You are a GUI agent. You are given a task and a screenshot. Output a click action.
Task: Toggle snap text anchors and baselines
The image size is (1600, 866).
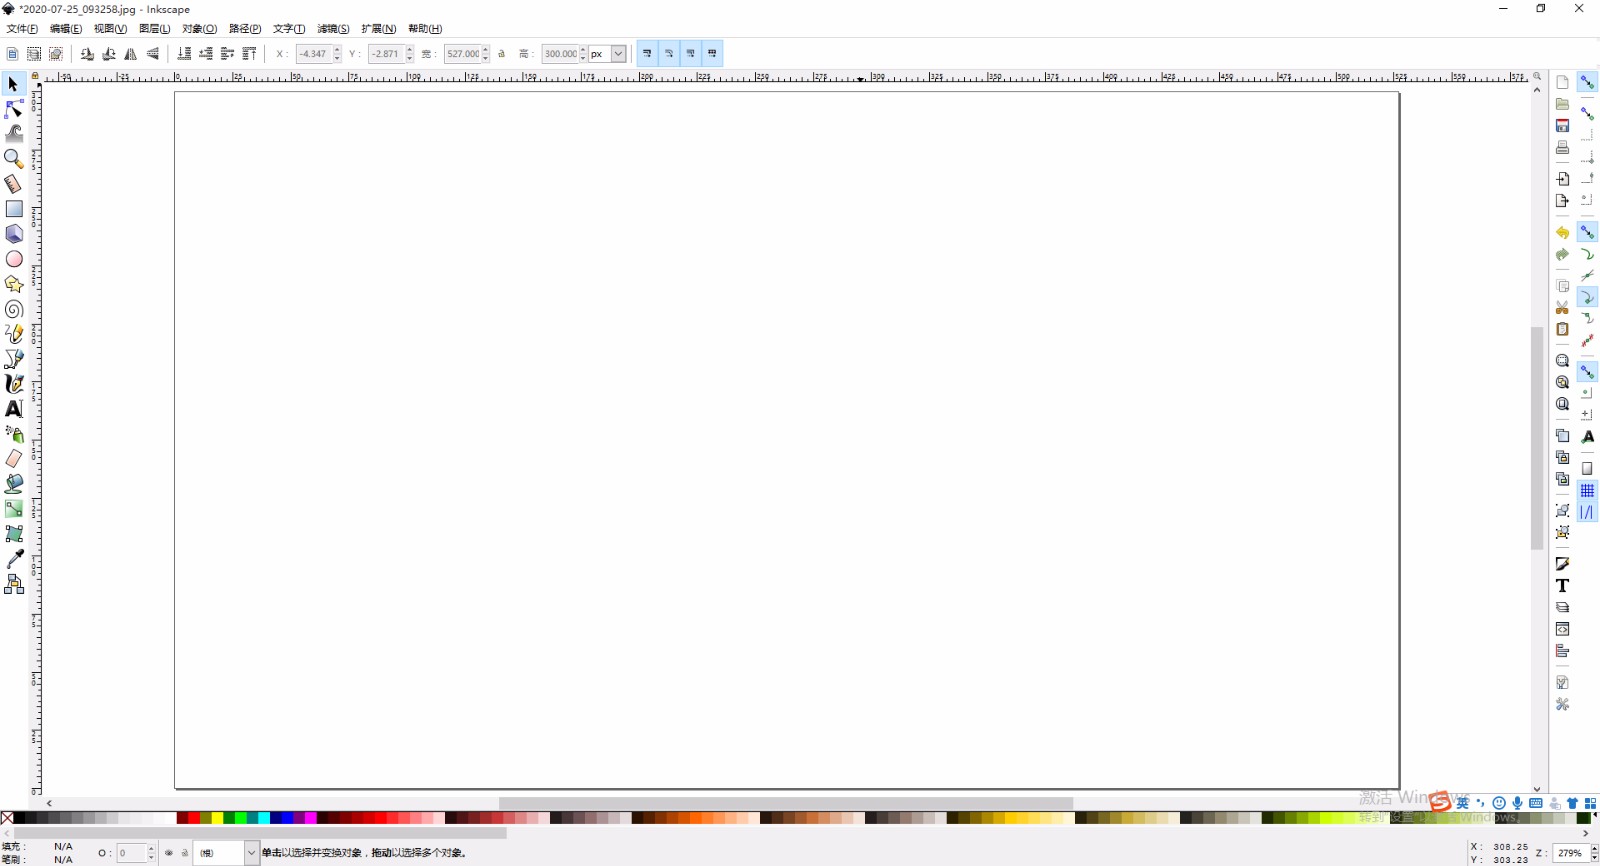(1587, 437)
